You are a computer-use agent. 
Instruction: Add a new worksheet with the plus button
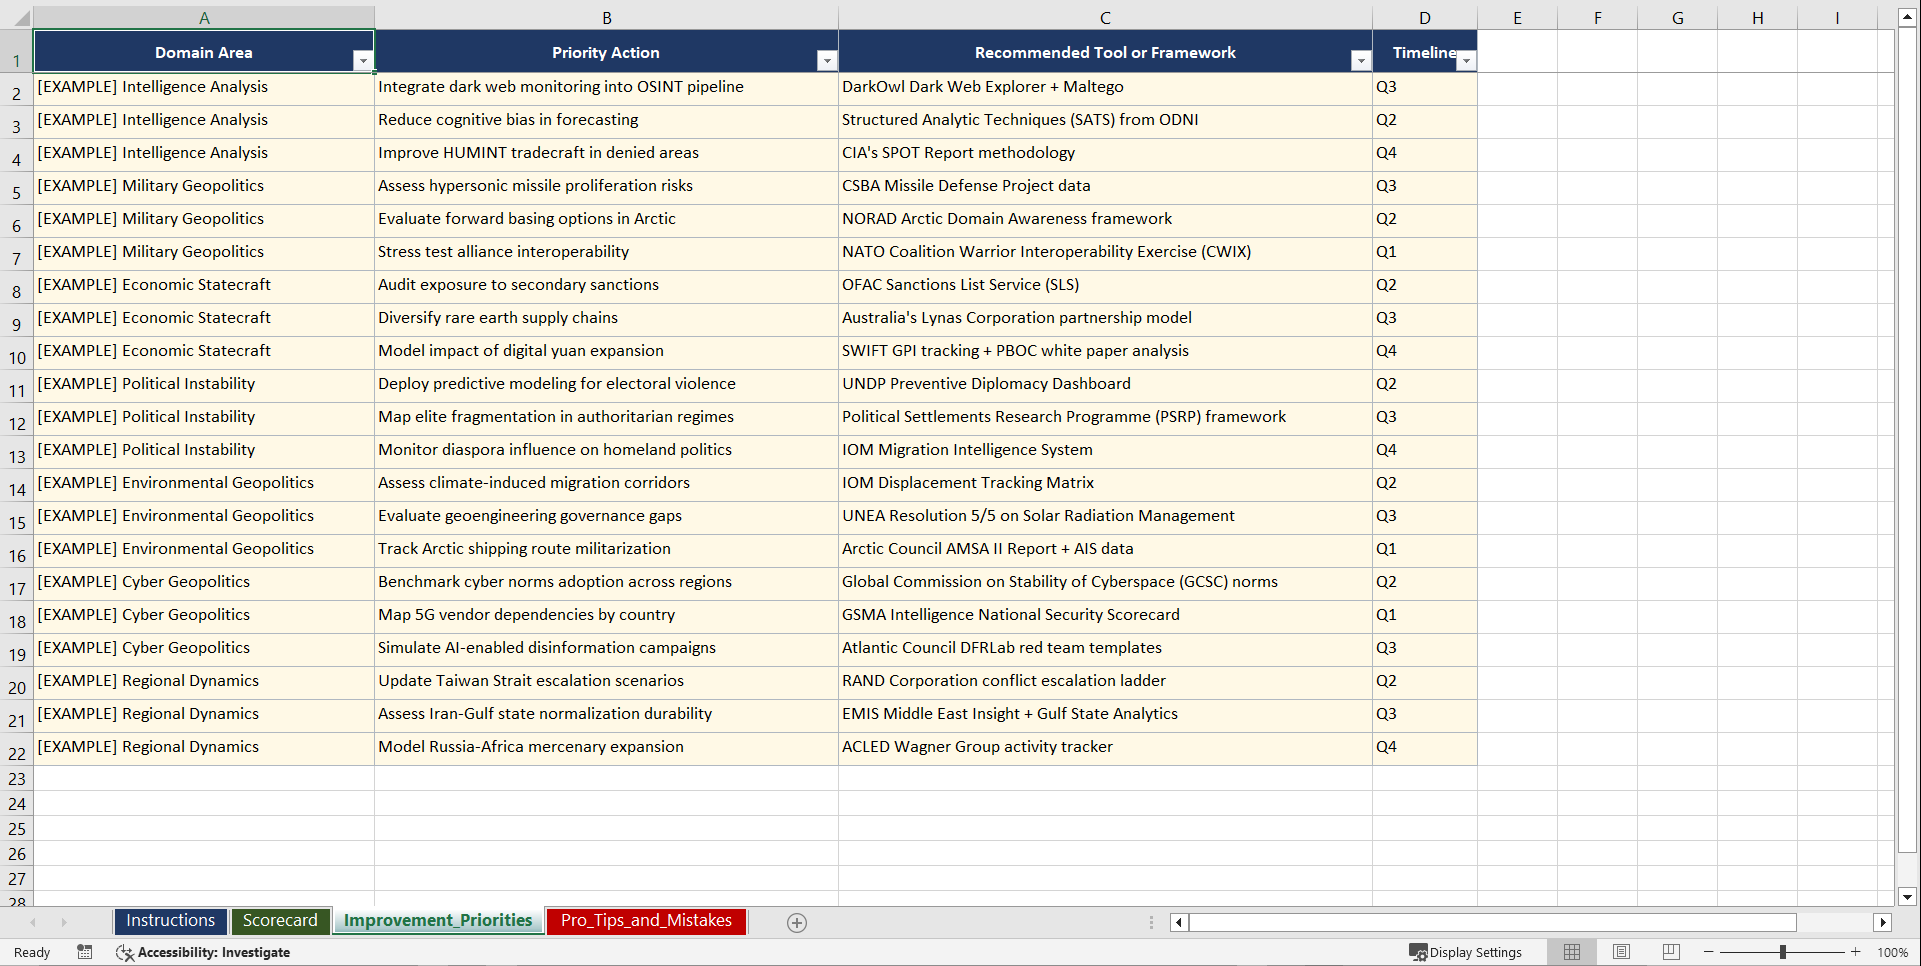click(x=797, y=922)
